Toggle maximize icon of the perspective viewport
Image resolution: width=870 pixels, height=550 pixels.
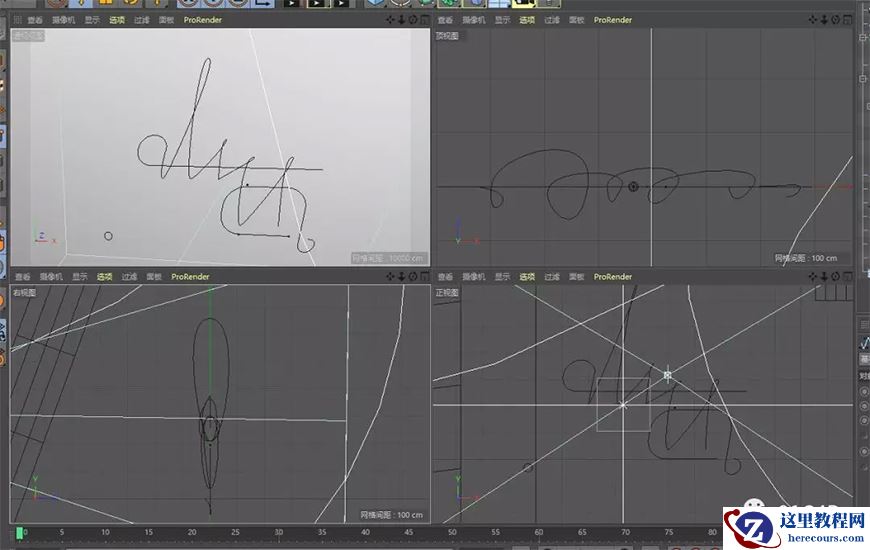pos(424,19)
